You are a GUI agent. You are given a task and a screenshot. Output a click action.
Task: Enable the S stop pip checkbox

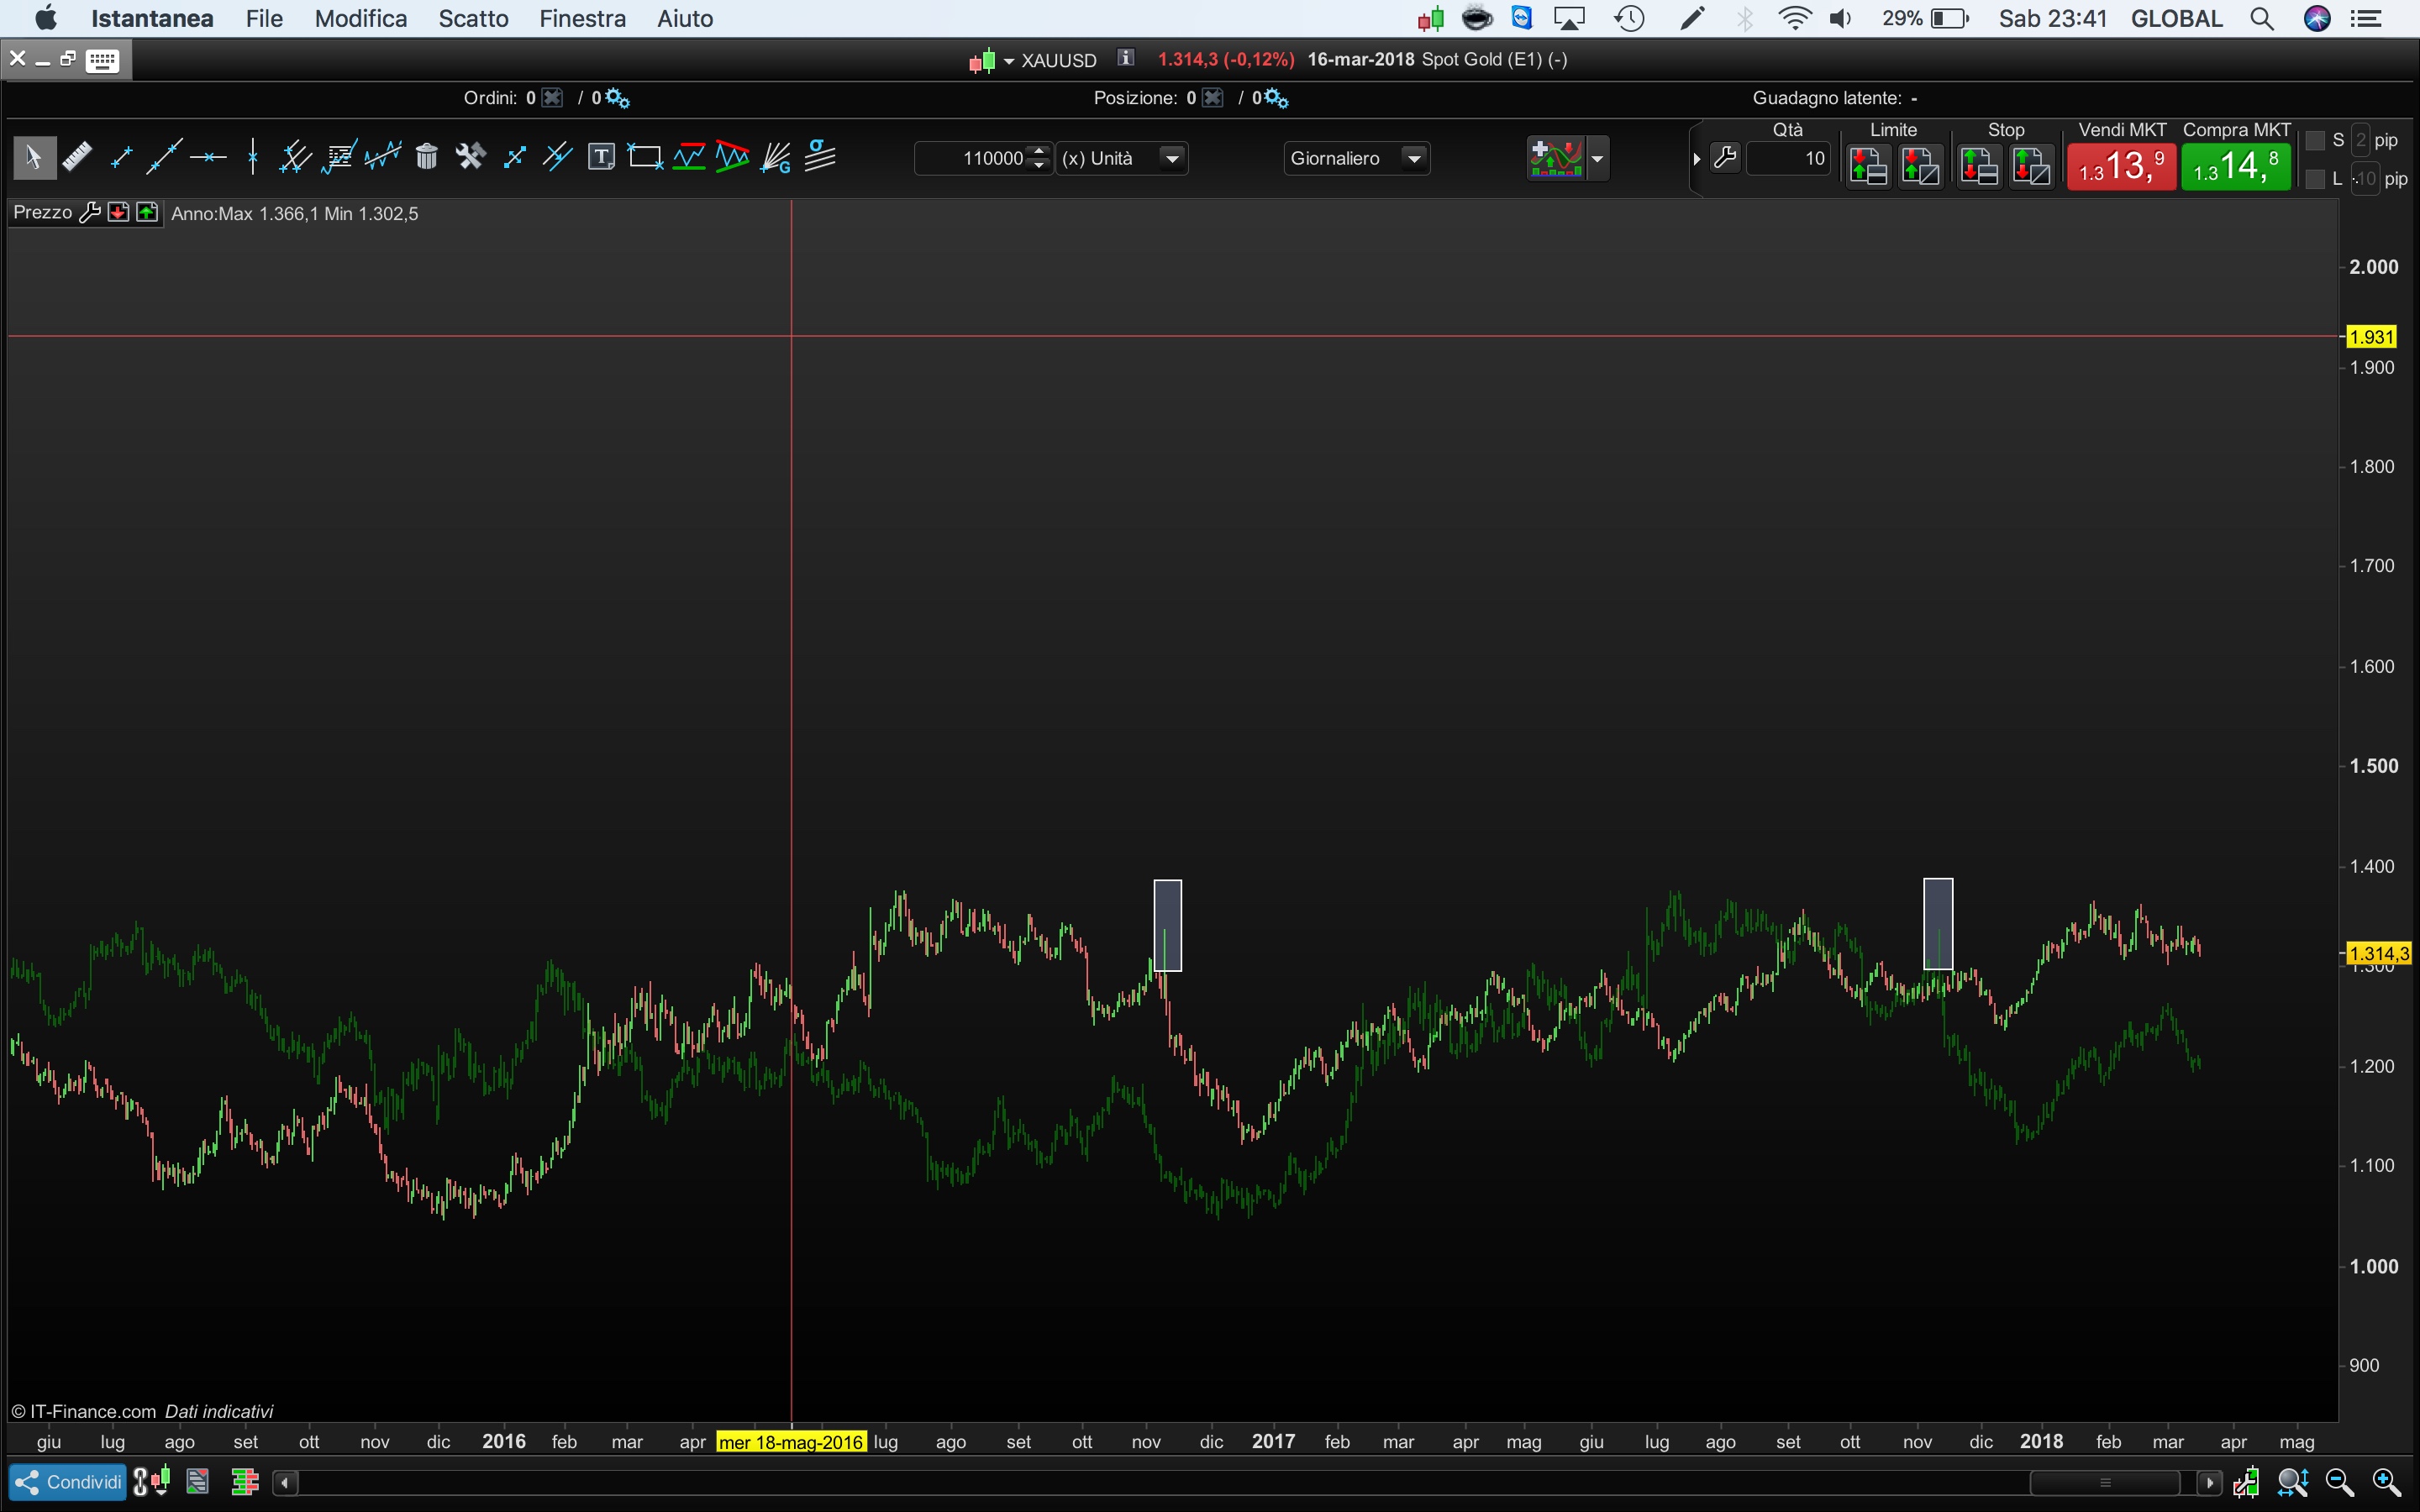coord(2314,141)
